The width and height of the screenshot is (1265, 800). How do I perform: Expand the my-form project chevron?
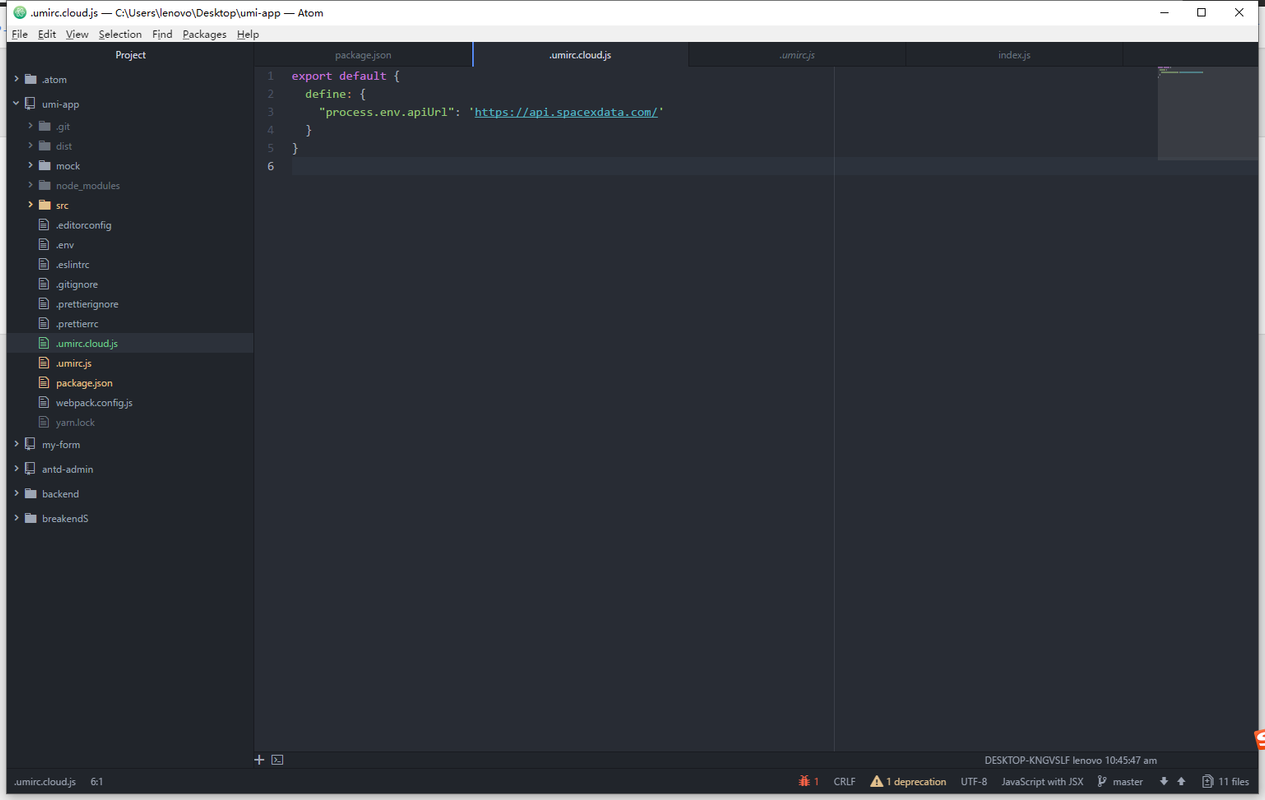pyautogui.click(x=16, y=444)
